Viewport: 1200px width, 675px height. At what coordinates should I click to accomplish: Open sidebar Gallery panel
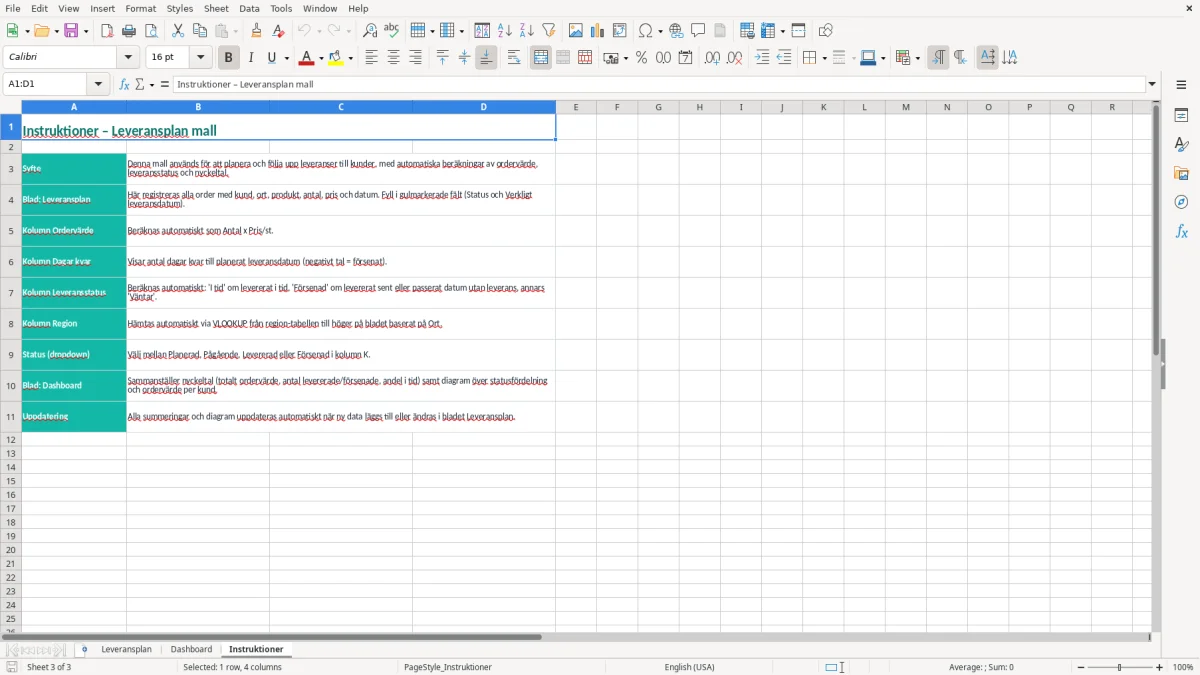point(1181,173)
